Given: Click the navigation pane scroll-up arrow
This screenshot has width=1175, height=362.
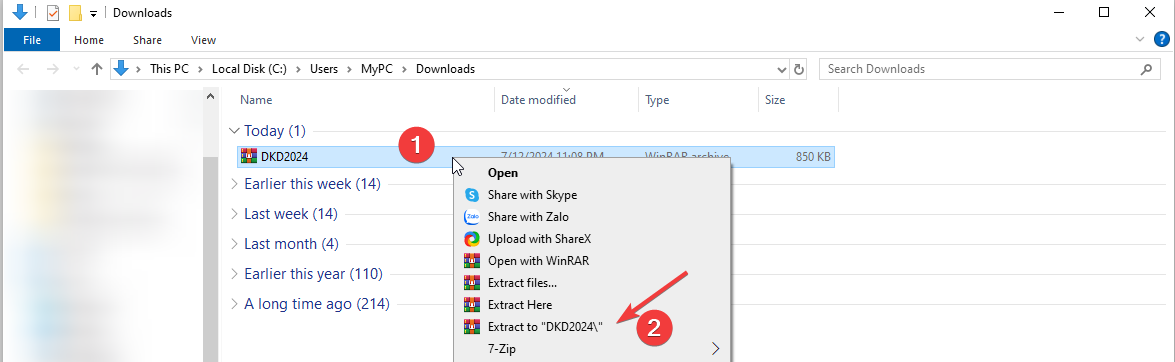Looking at the screenshot, I should coord(211,96).
